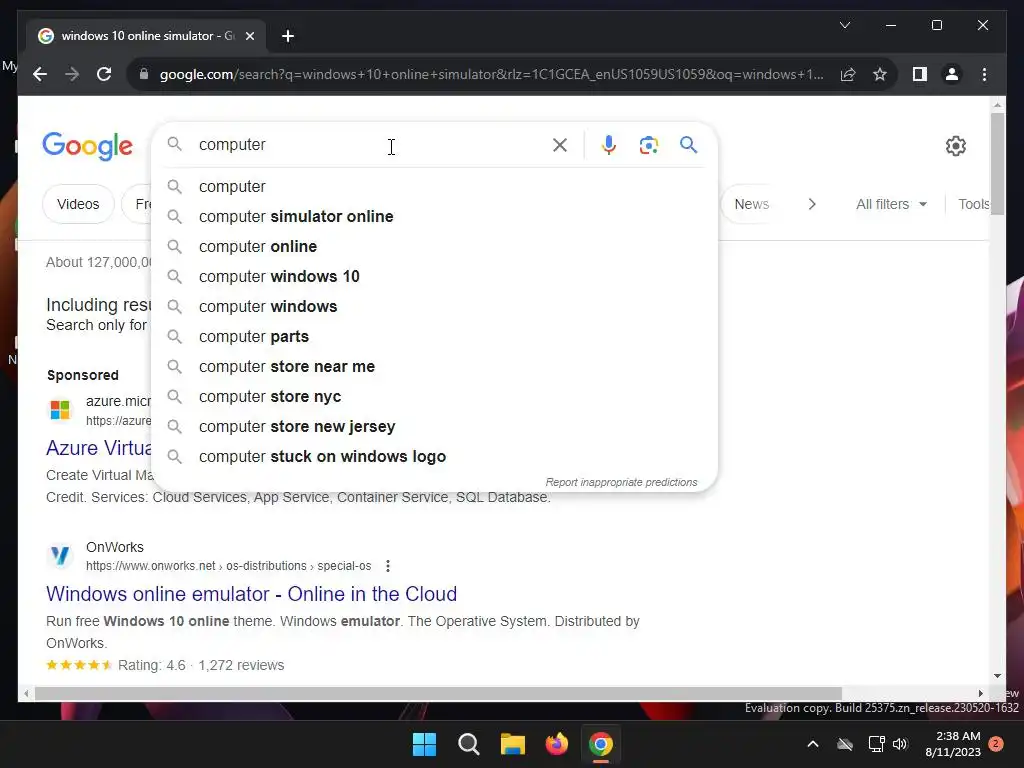Open Chrome side panel
Image resolution: width=1024 pixels, height=768 pixels.
point(920,74)
